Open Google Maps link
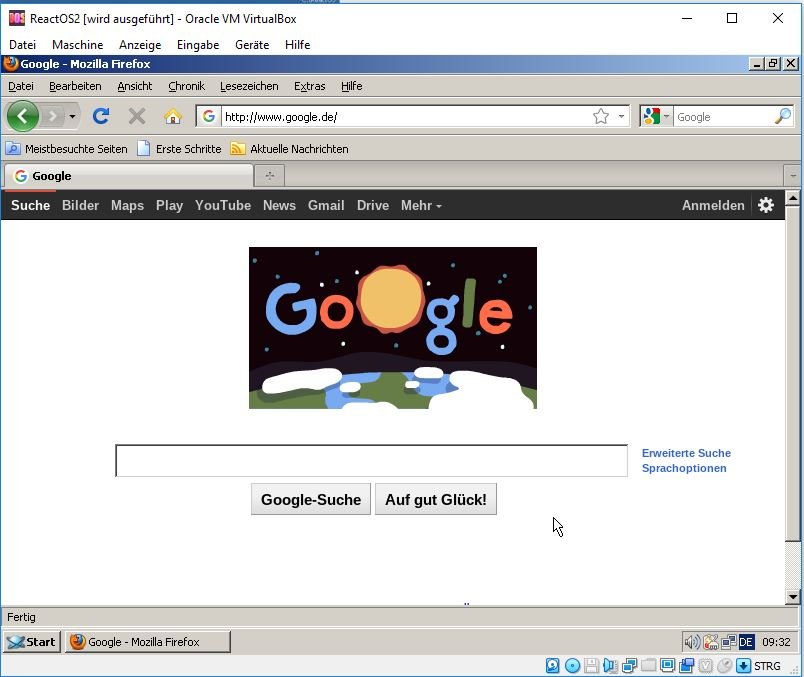 coord(127,205)
